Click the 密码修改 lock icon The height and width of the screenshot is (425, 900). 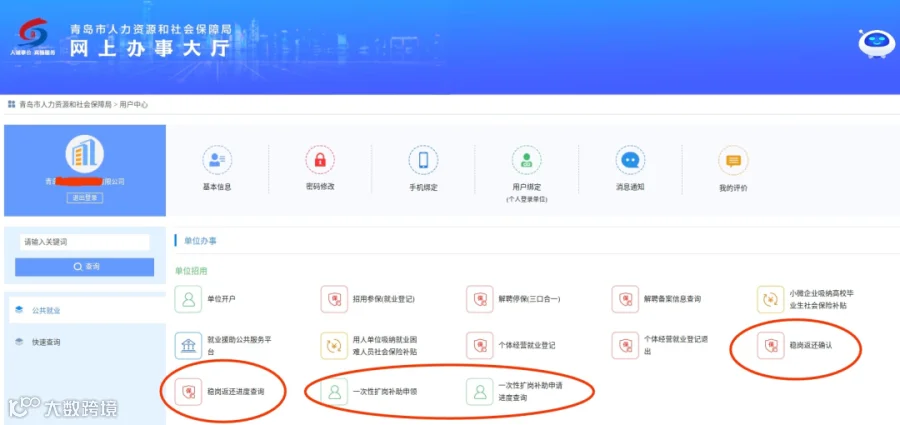(320, 160)
